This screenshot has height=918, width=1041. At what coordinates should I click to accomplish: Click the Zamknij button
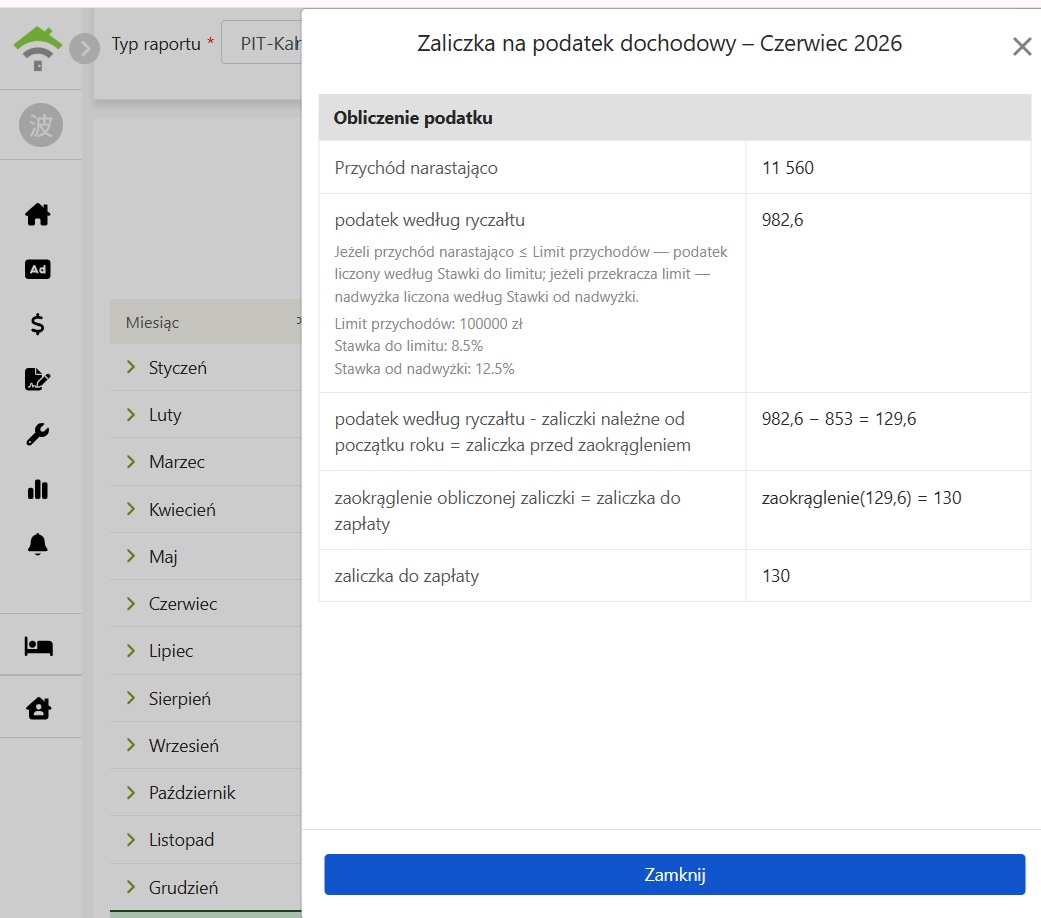[675, 874]
